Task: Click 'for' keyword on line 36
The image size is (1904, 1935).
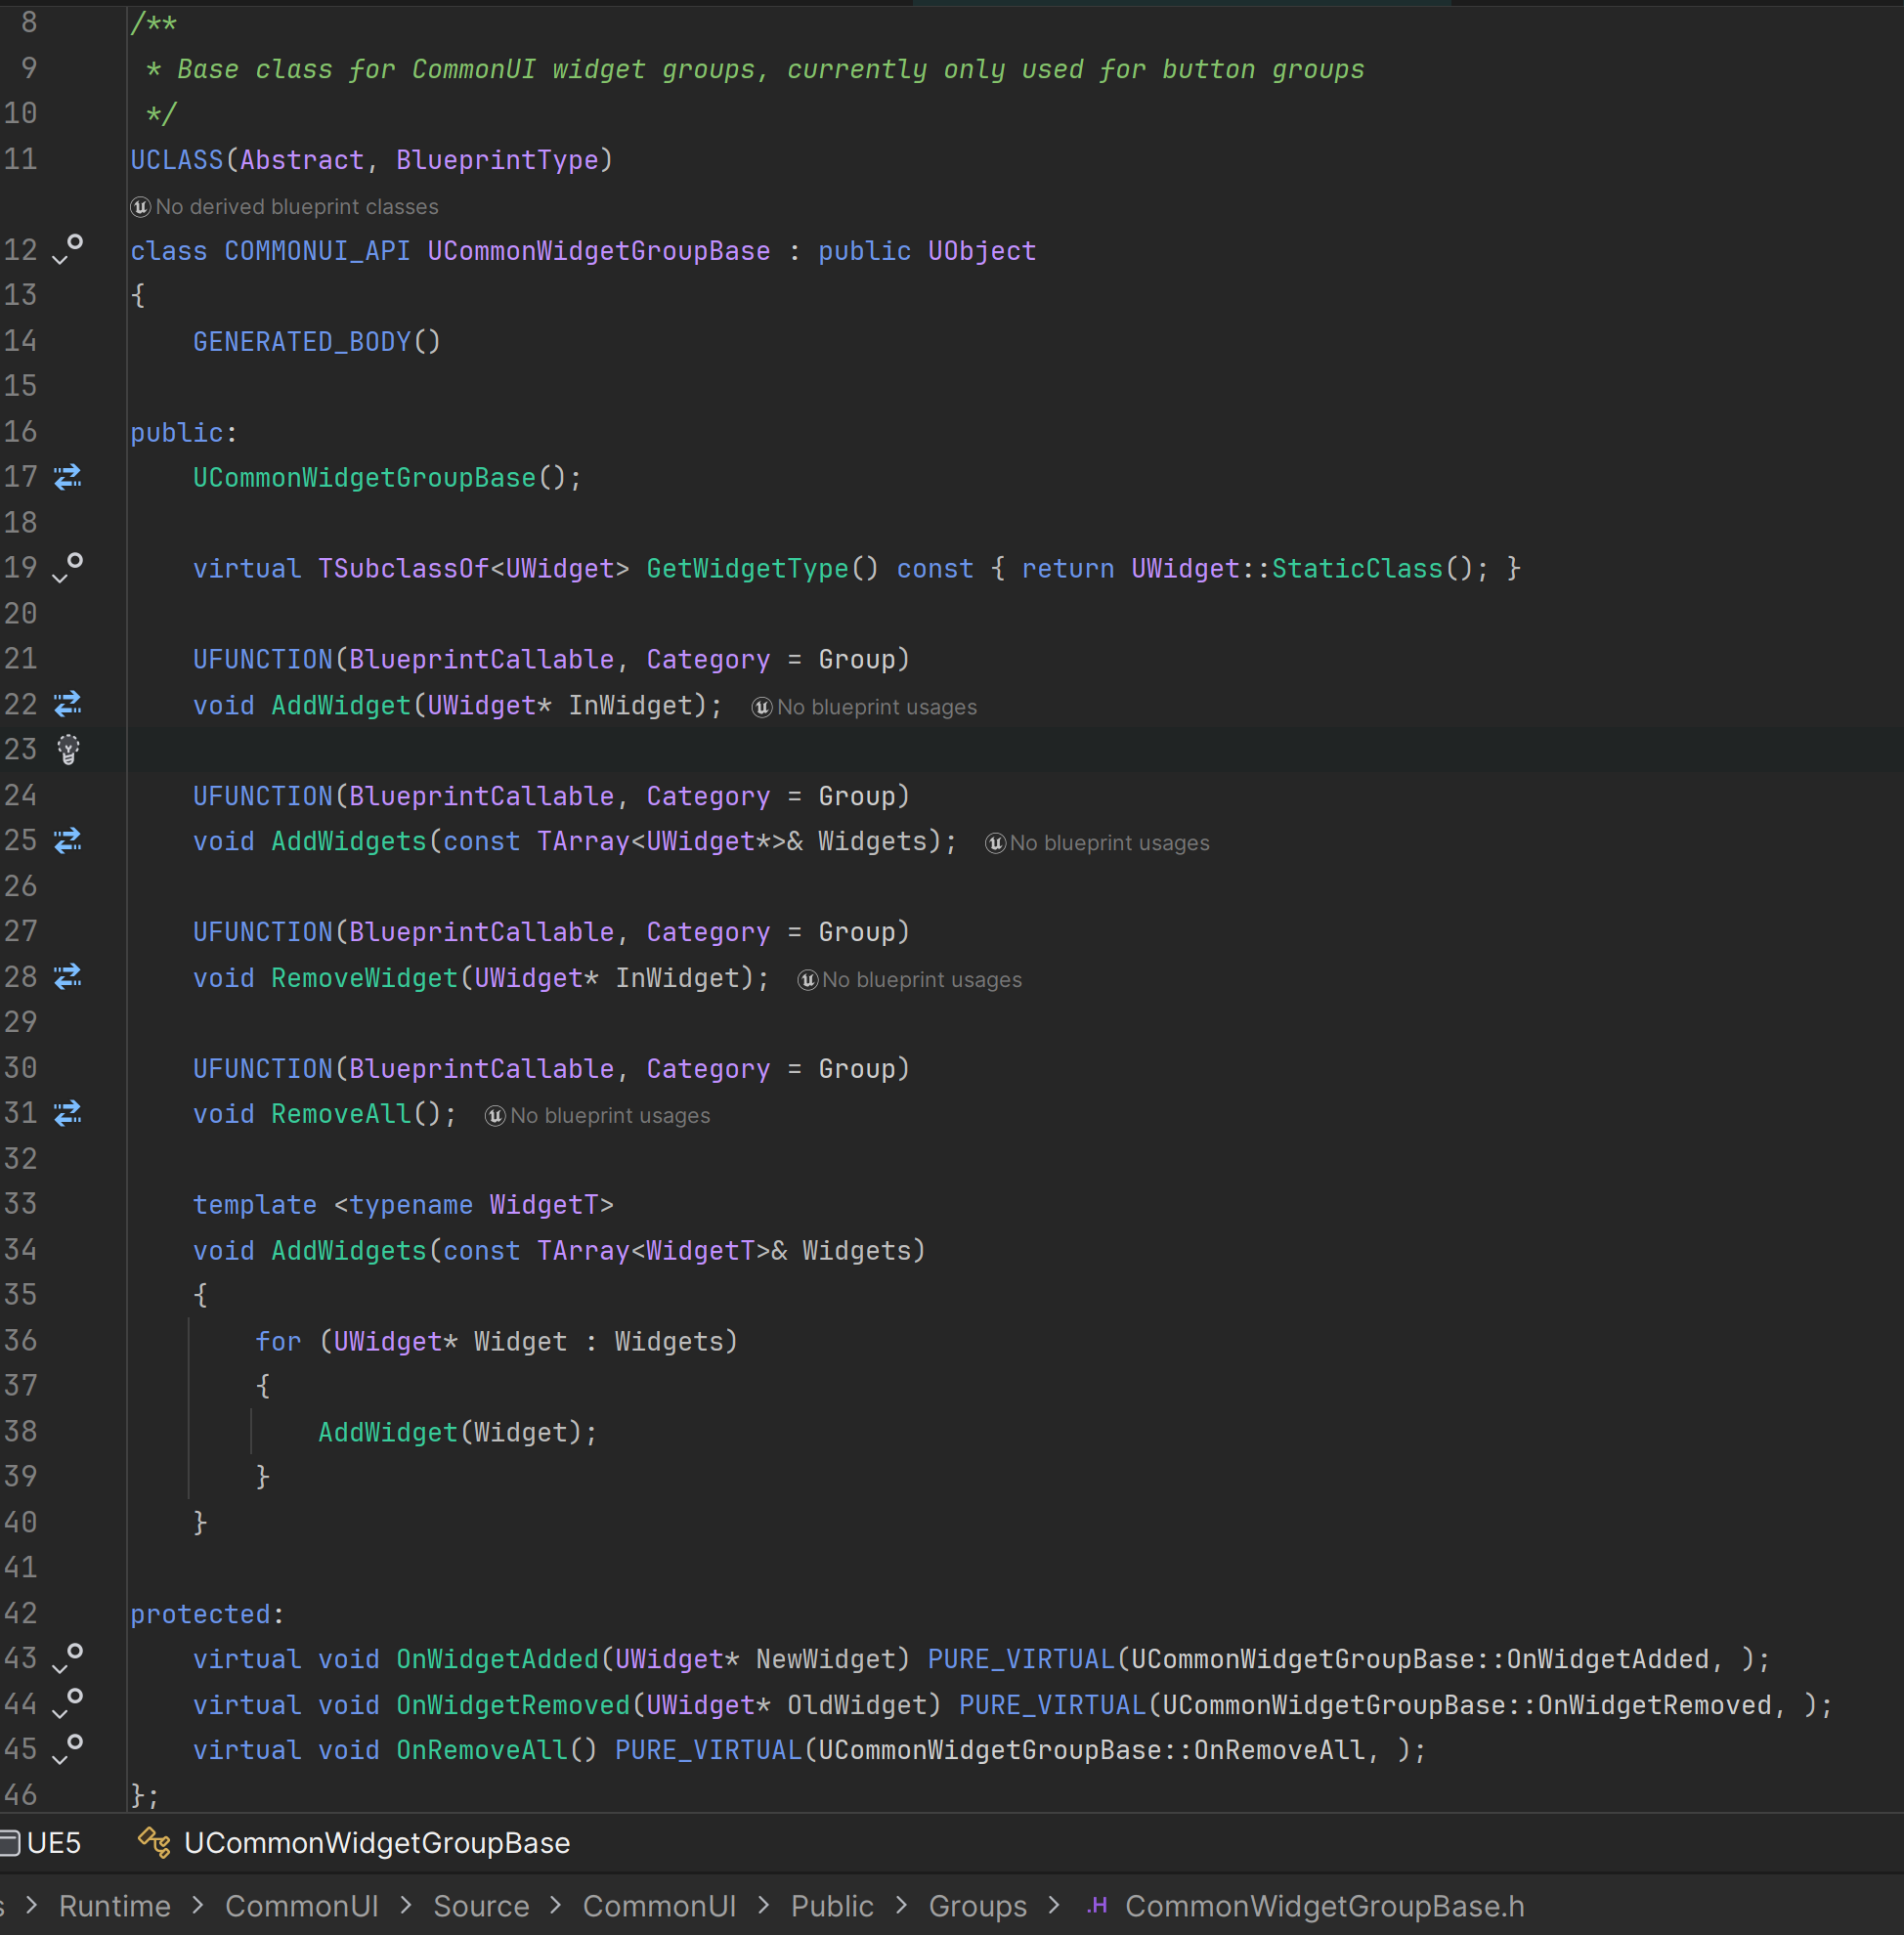Action: click(278, 1341)
